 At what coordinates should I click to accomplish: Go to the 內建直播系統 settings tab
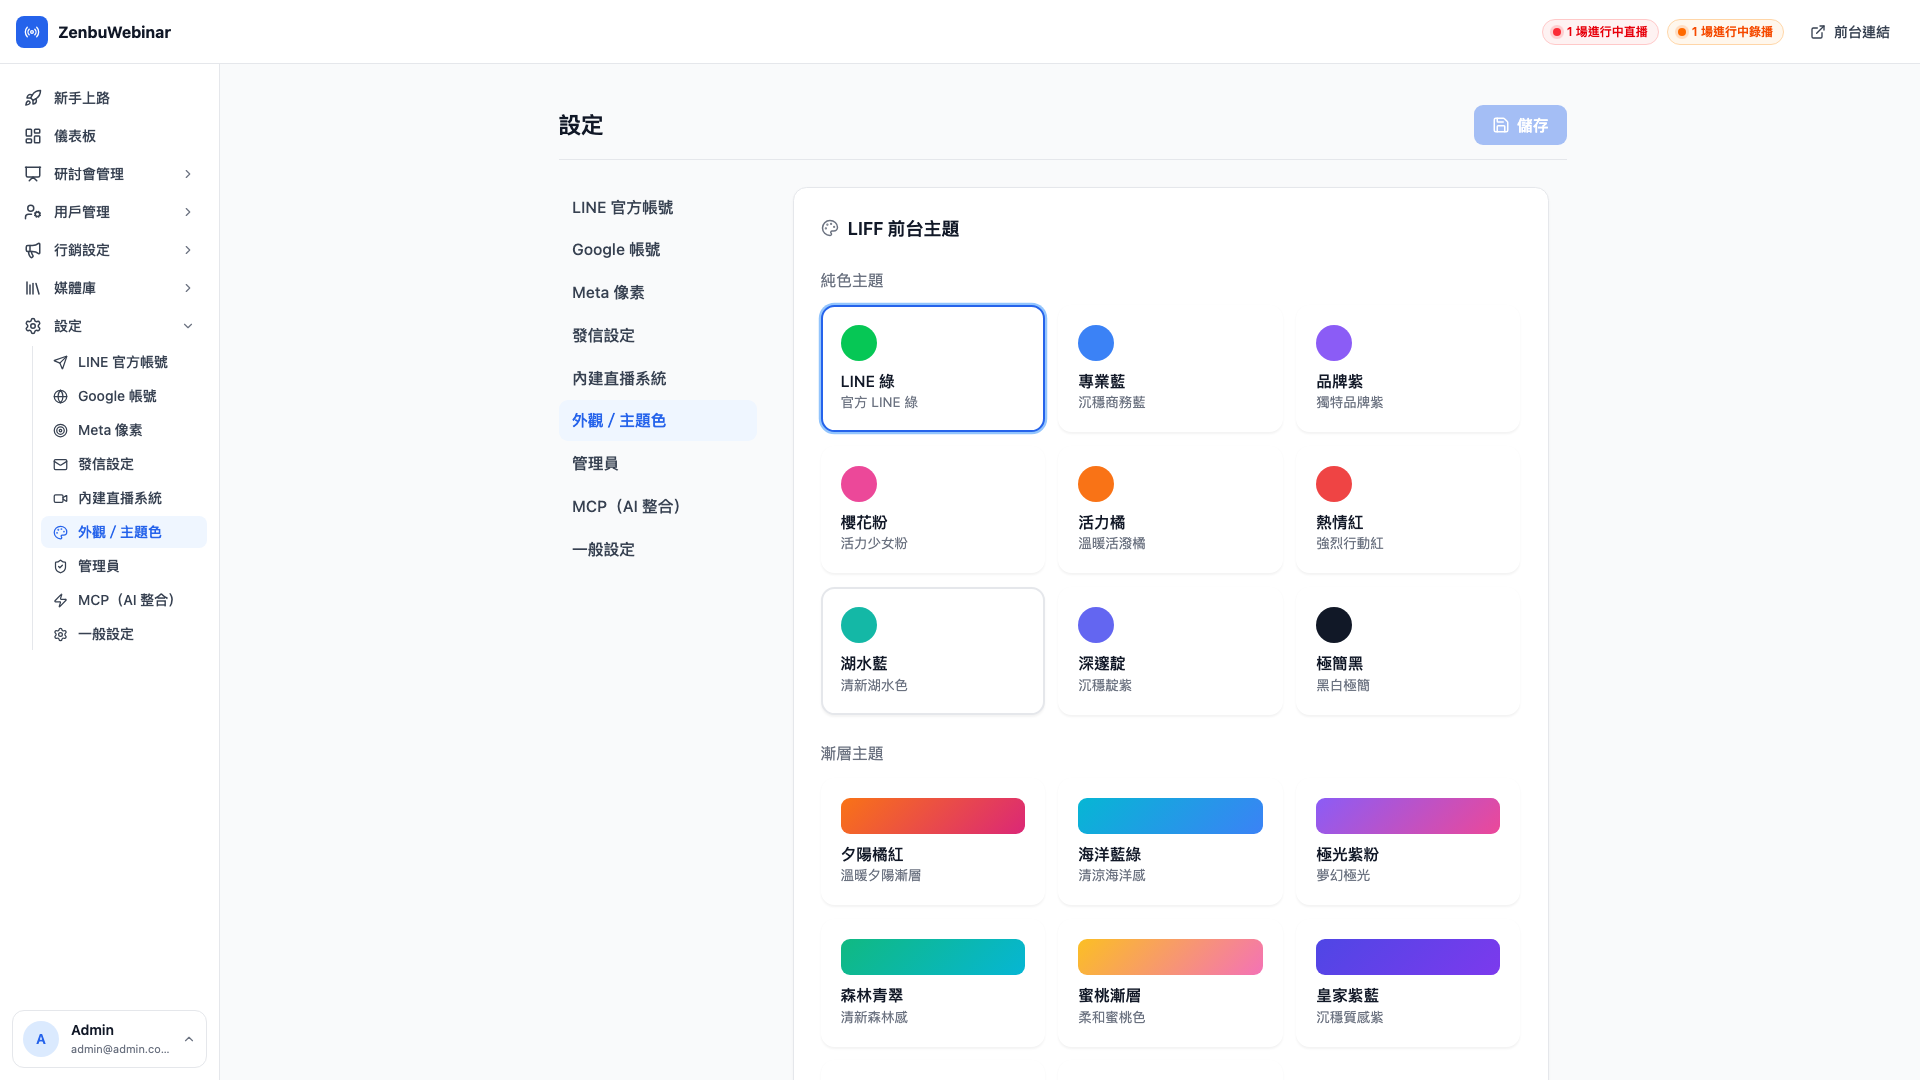(658, 378)
